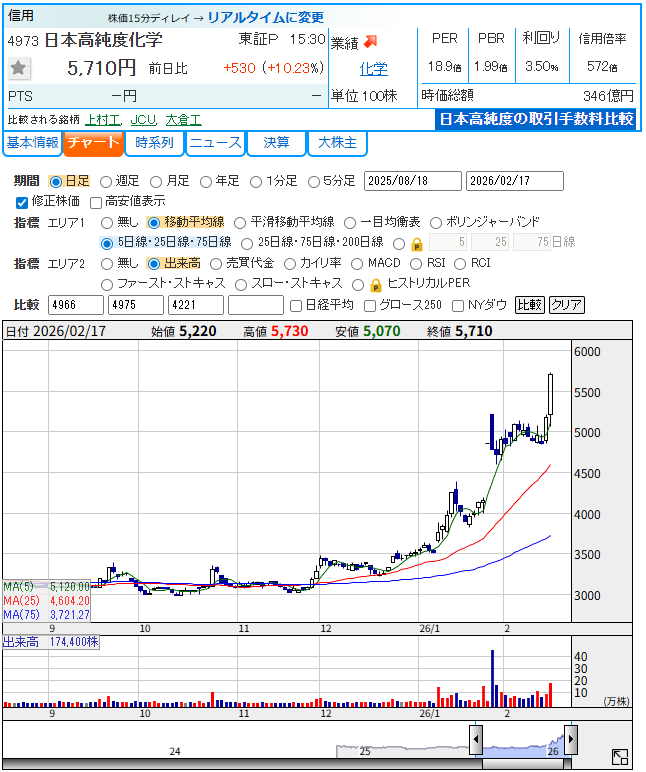Select カイリ率 indicator
646x772 pixels.
(290, 264)
